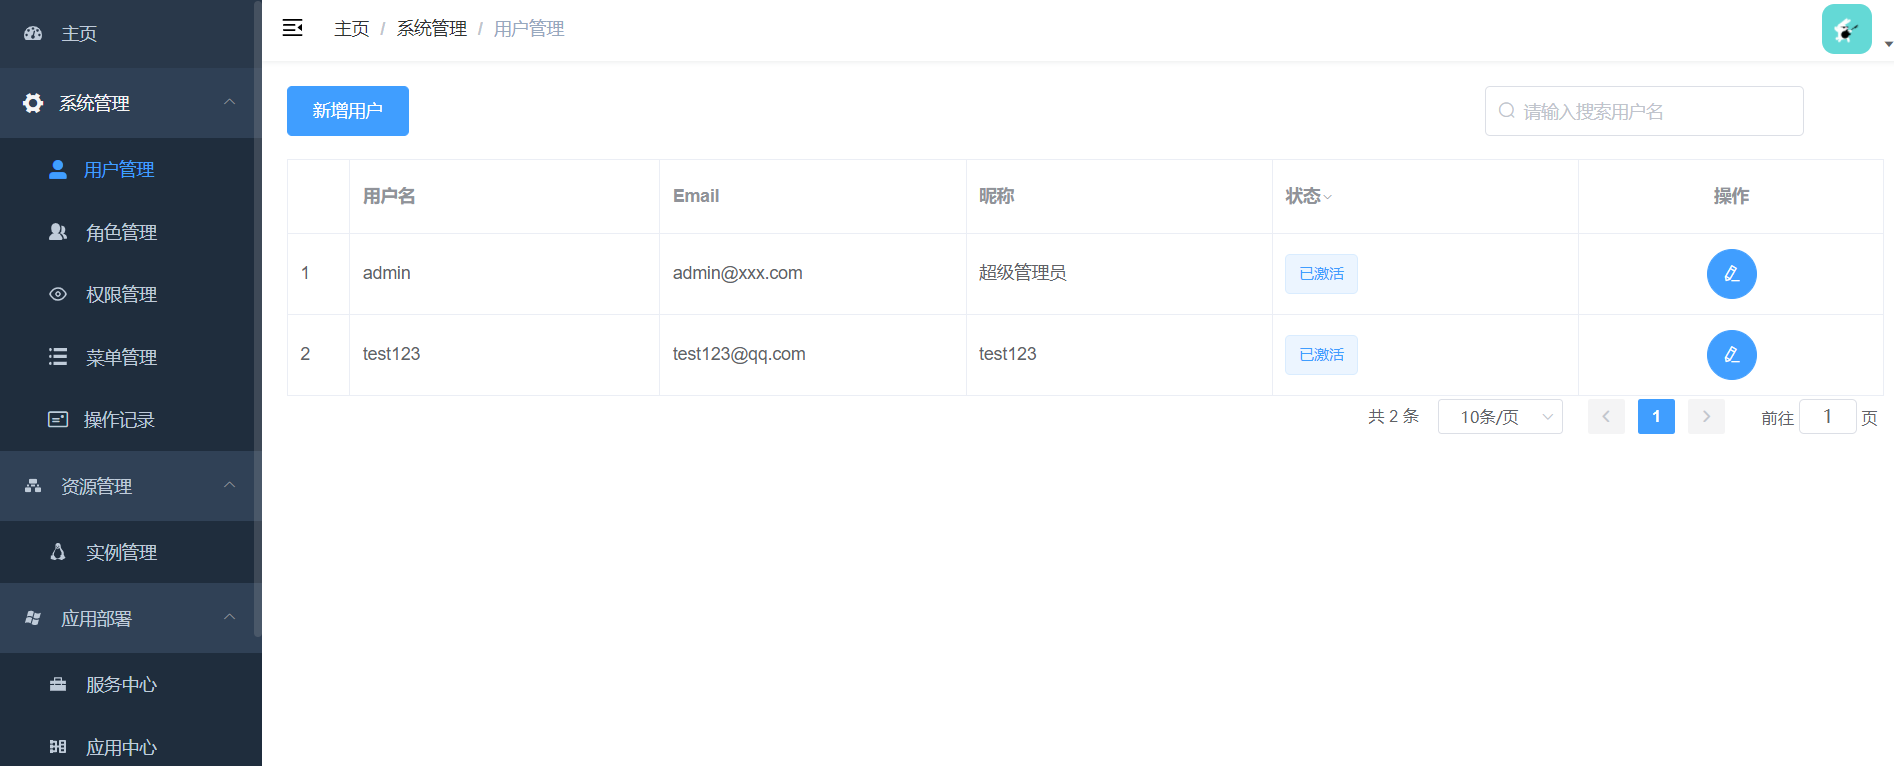Collapse the 资源管理 menu group

[x=229, y=485]
